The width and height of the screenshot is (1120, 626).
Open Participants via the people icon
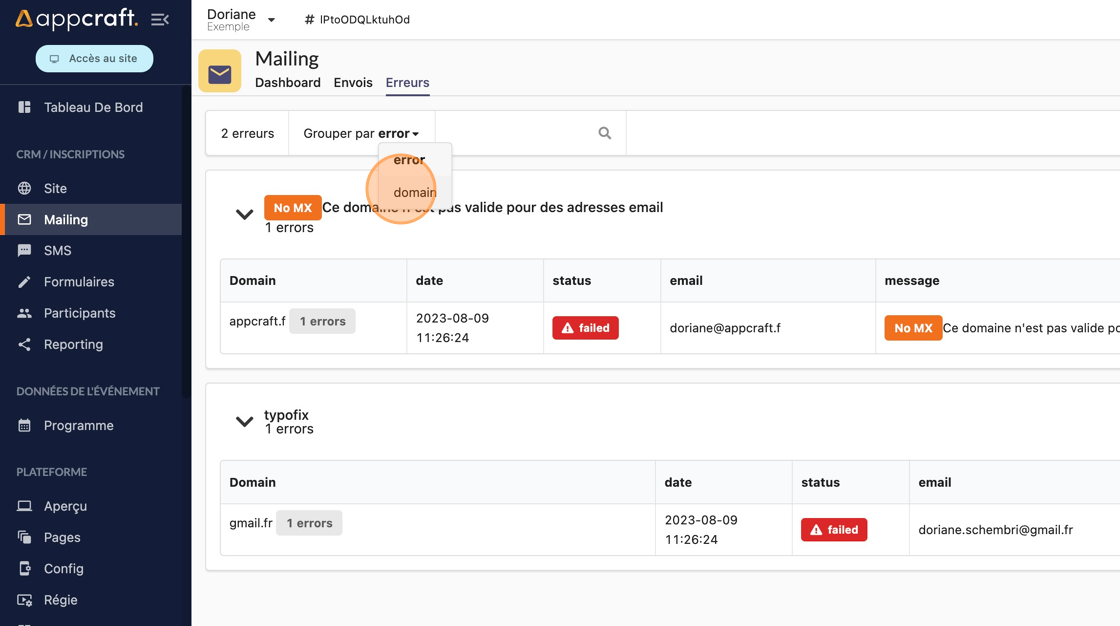pyautogui.click(x=25, y=313)
